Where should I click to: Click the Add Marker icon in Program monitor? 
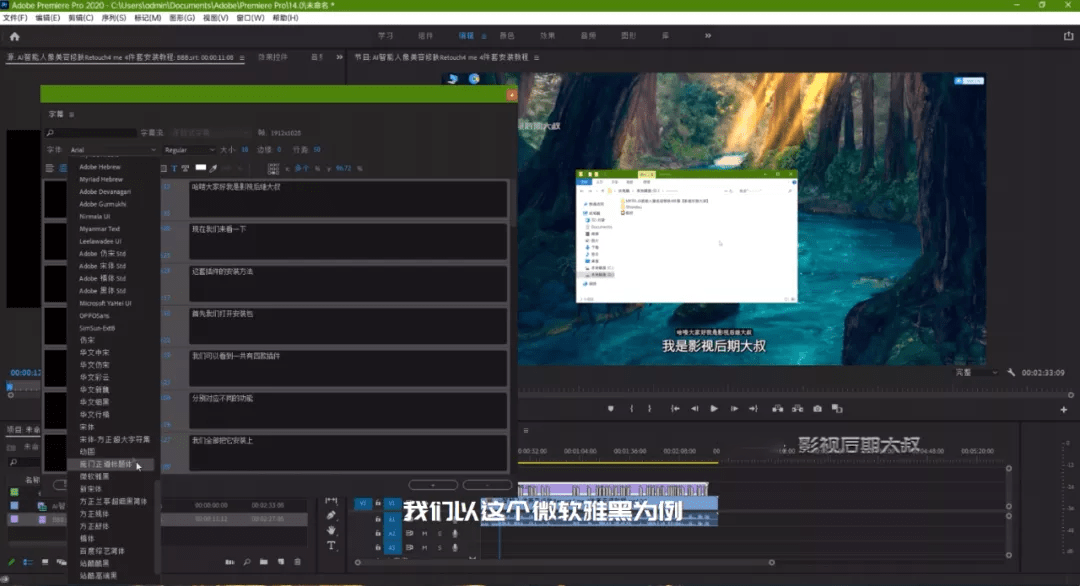tap(610, 409)
